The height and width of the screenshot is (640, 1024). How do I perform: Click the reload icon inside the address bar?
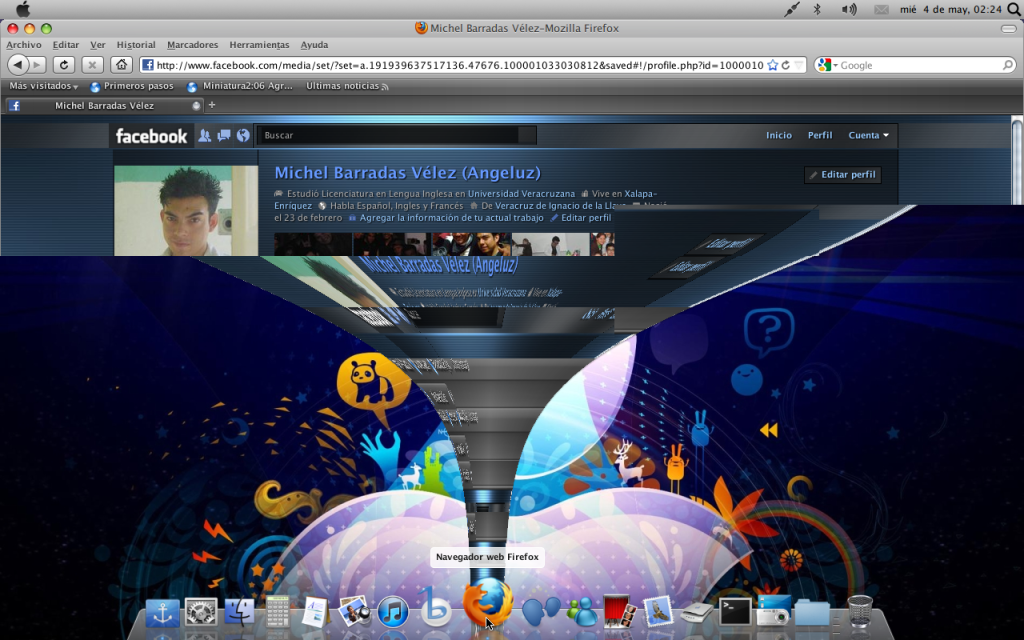coord(786,65)
